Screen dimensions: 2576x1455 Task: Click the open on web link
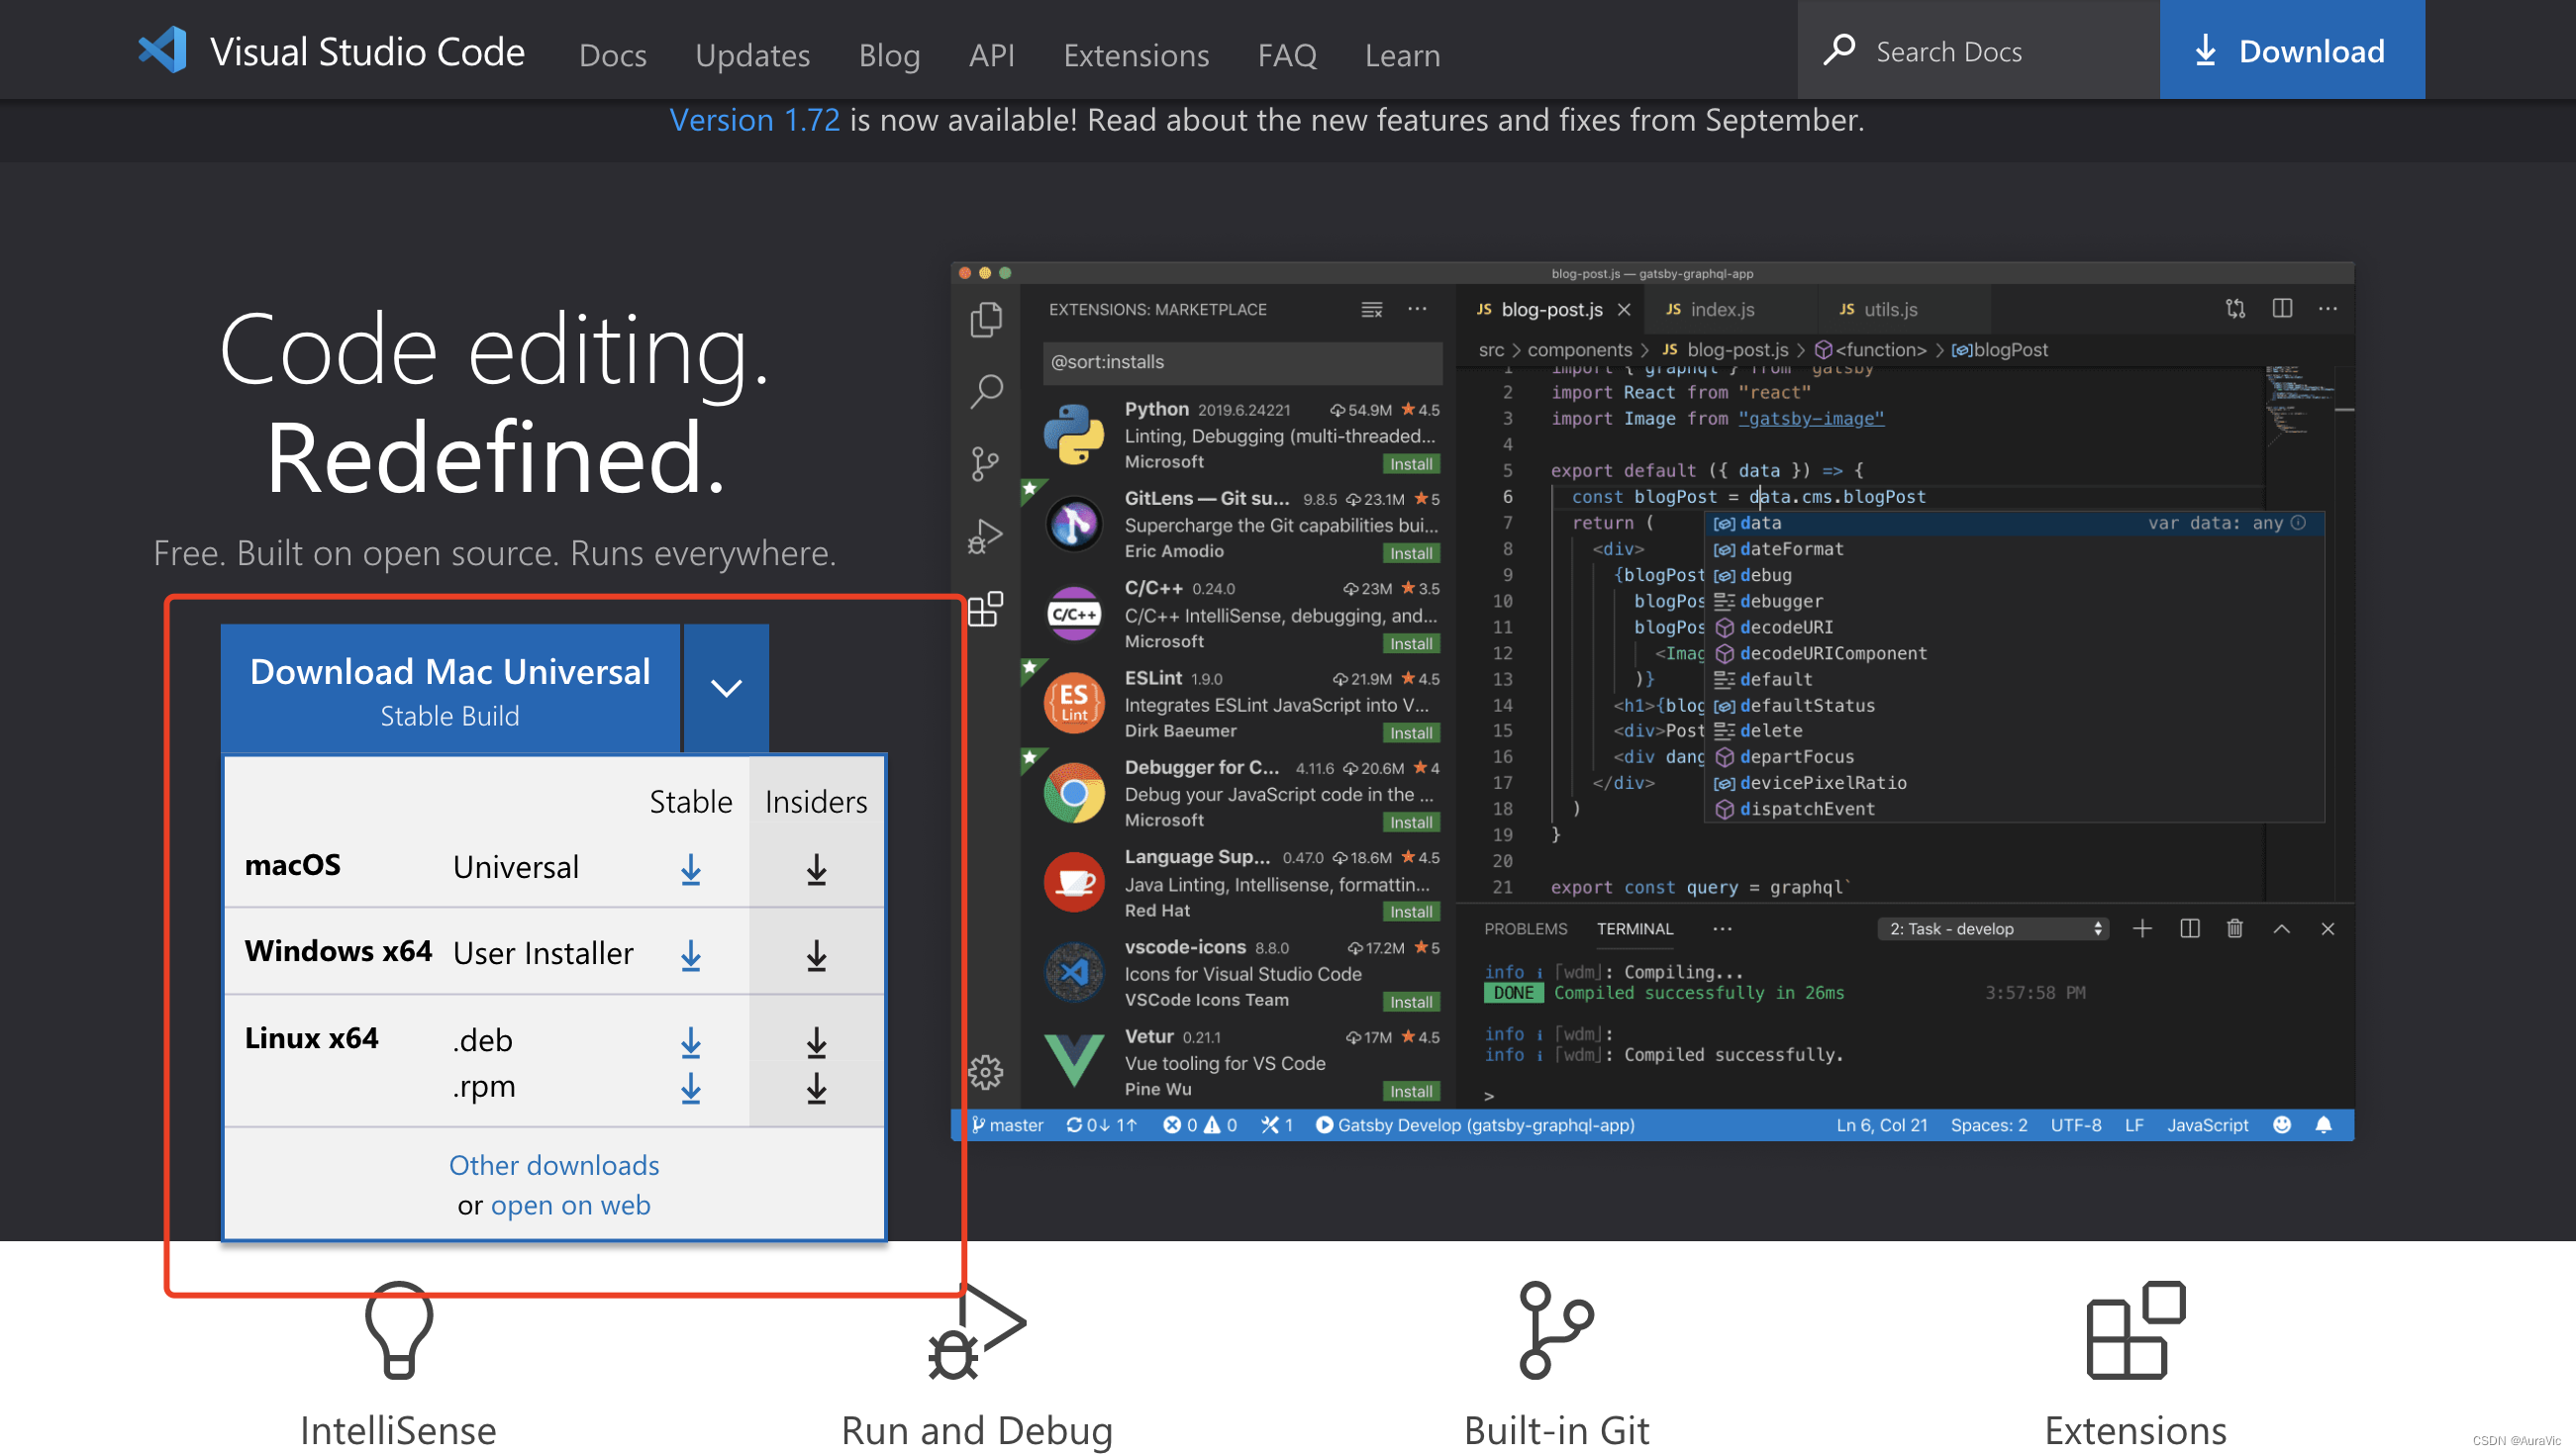click(x=570, y=1205)
